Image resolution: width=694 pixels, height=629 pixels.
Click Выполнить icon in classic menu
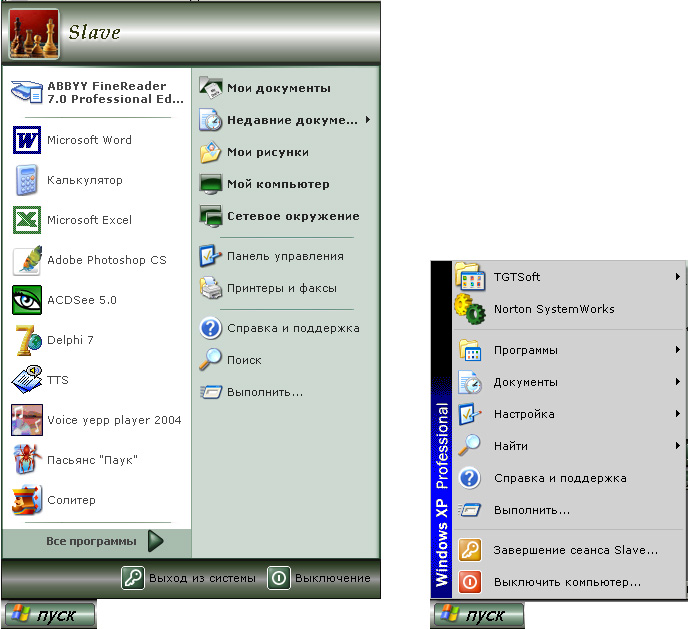pyautogui.click(x=469, y=510)
